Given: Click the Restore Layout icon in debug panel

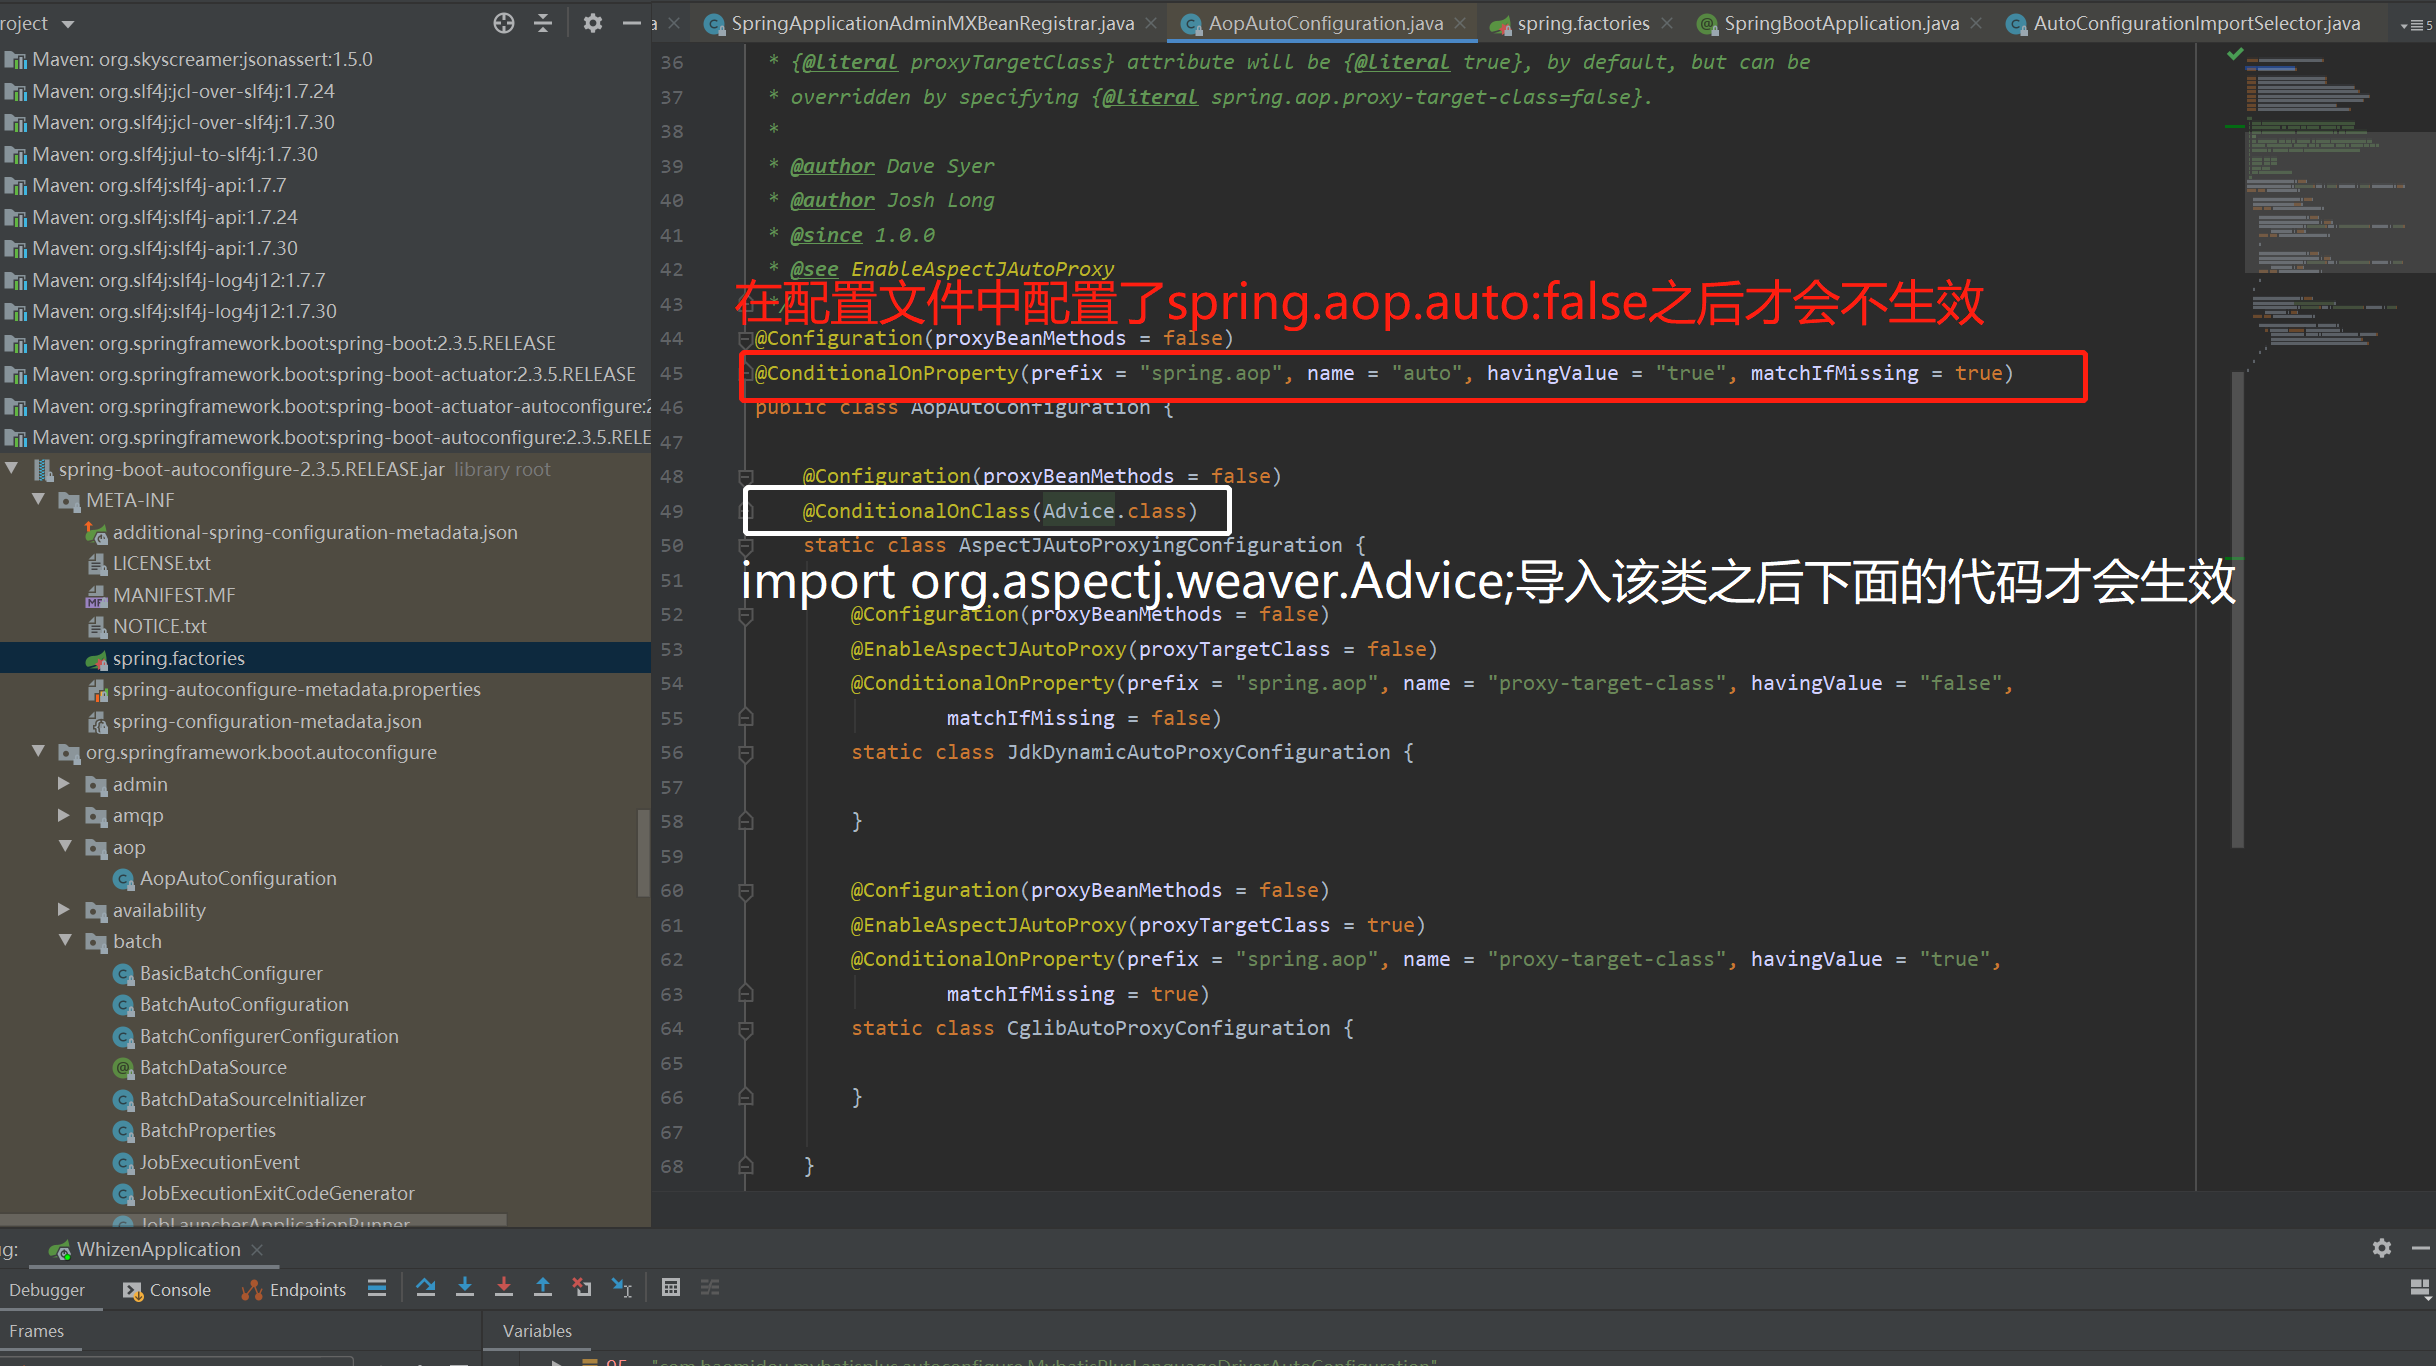Looking at the screenshot, I should coord(2421,1289).
